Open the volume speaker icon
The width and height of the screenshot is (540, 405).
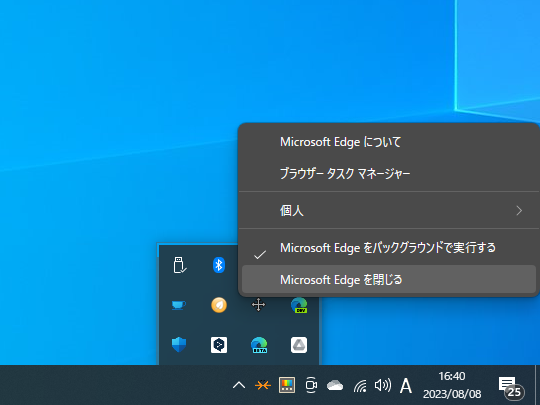tap(383, 385)
